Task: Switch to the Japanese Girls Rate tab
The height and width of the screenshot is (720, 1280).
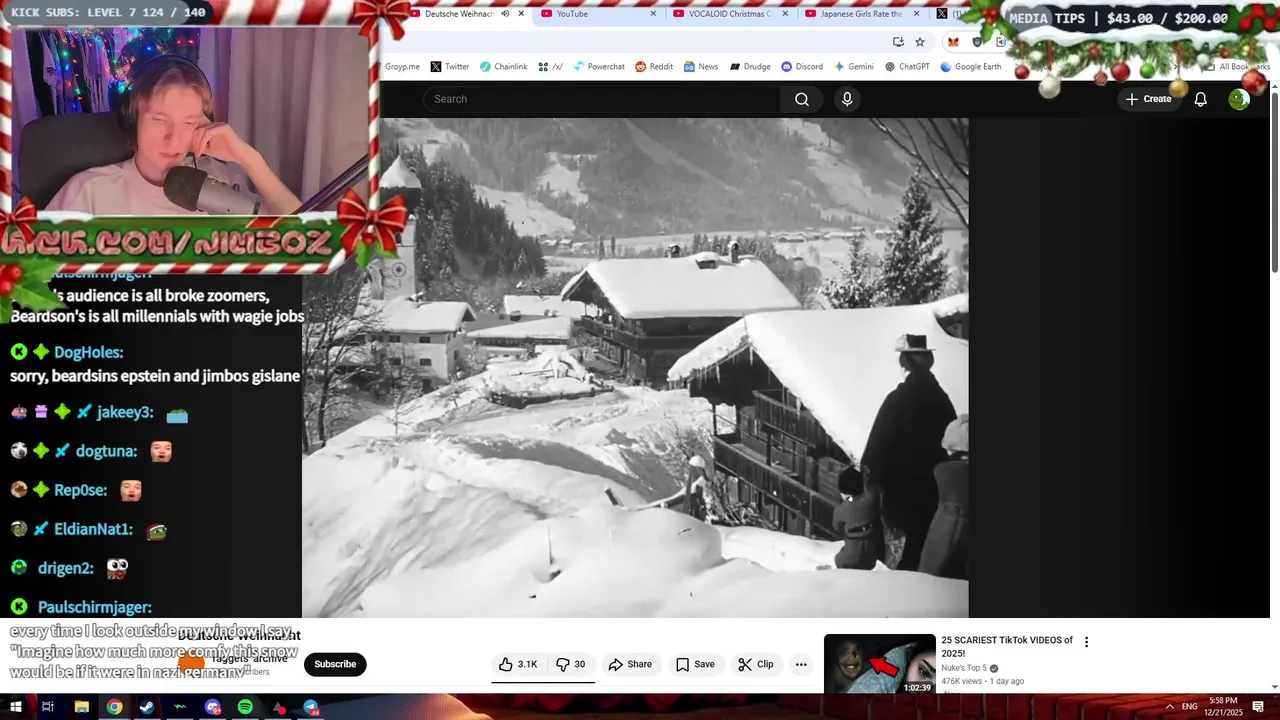Action: click(x=861, y=14)
